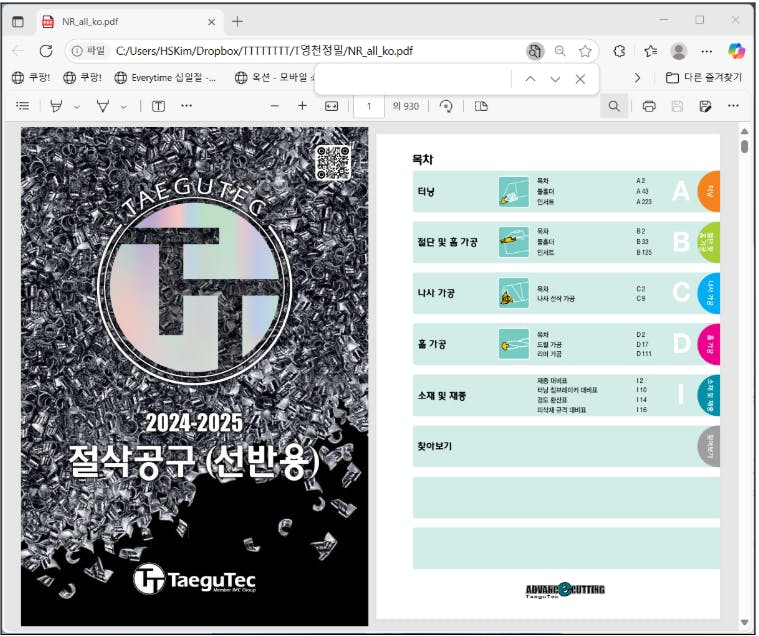The image size is (759, 636).
Task: Click the find-on-page icon in address bar
Action: (x=534, y=51)
